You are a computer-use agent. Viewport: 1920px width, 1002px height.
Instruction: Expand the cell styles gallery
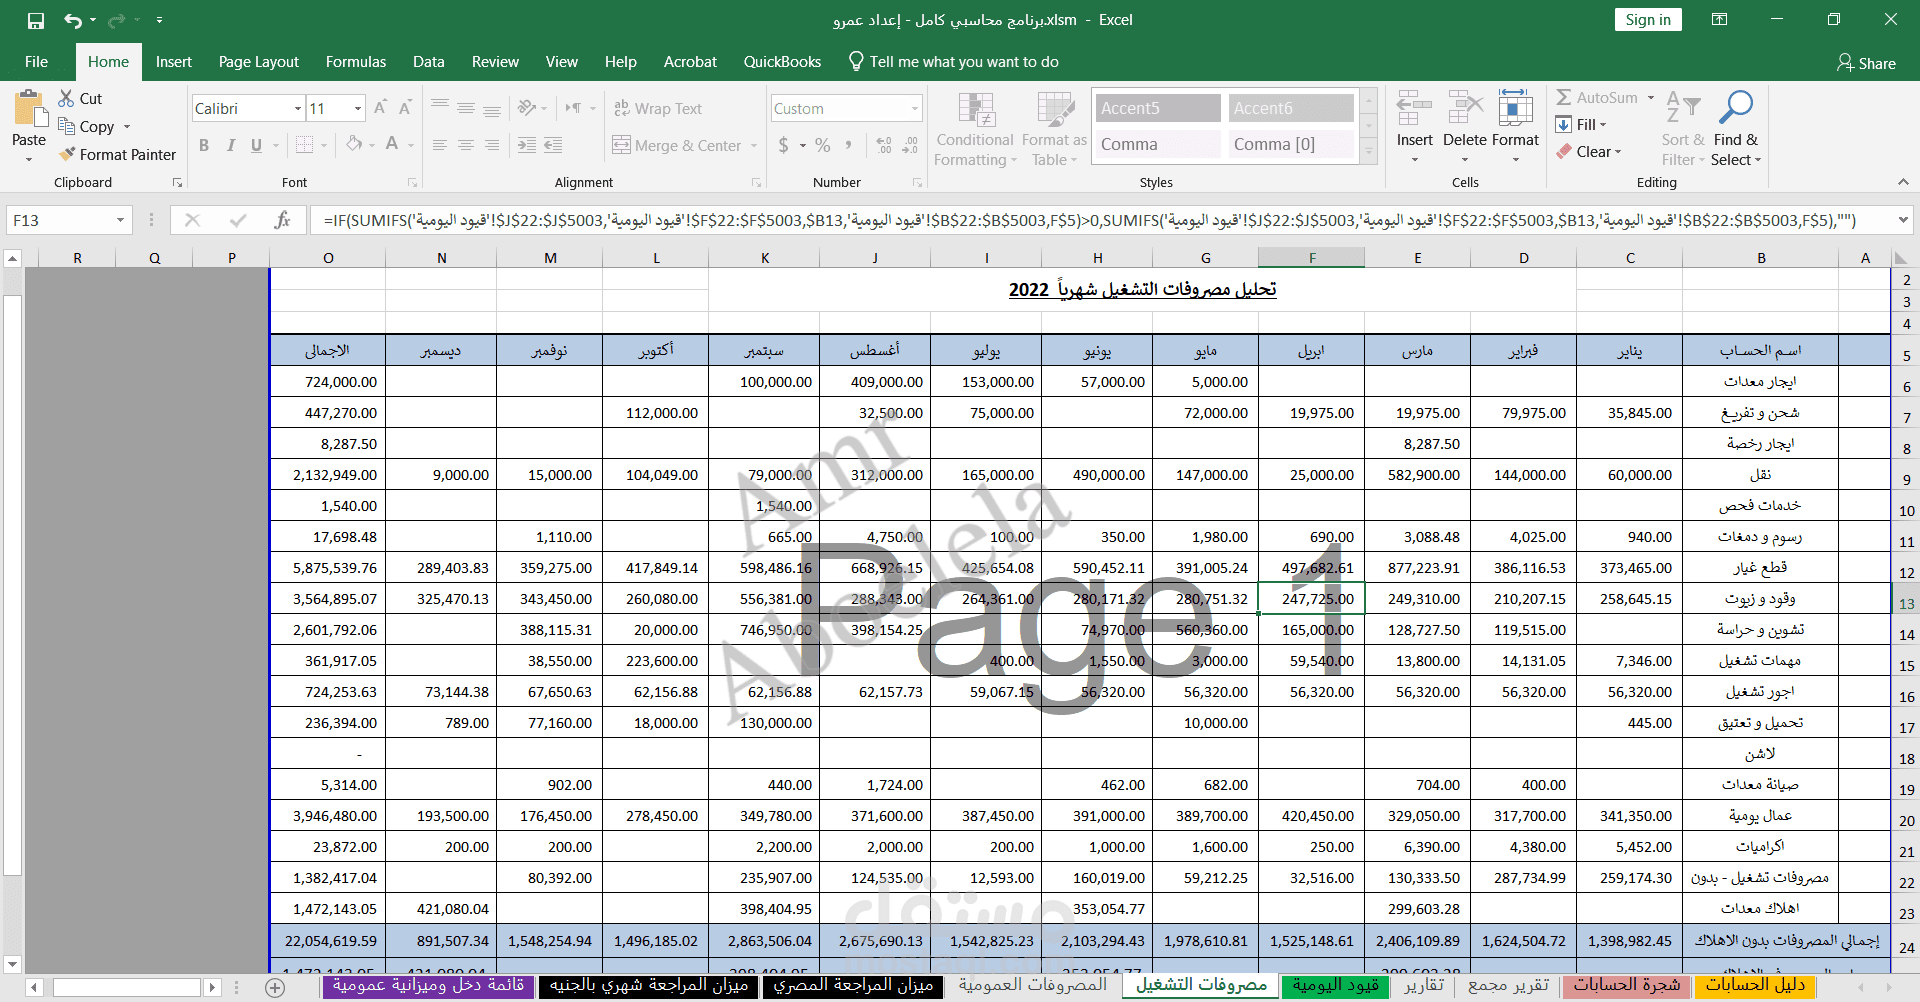point(1370,152)
